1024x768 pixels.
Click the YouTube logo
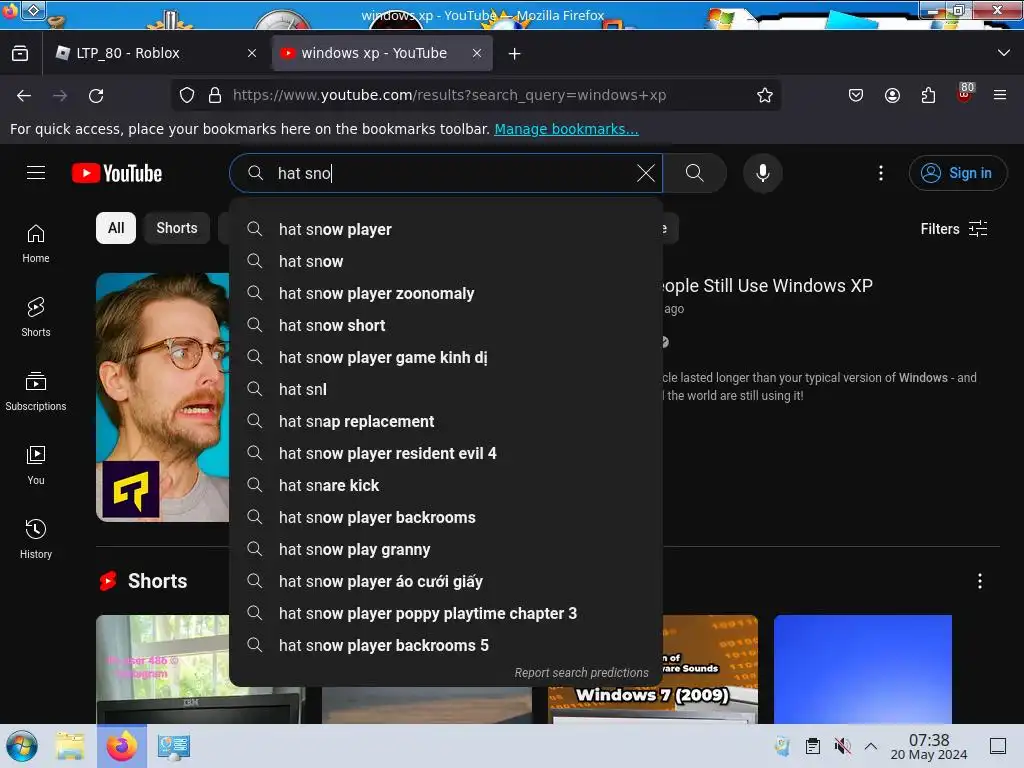coord(117,173)
